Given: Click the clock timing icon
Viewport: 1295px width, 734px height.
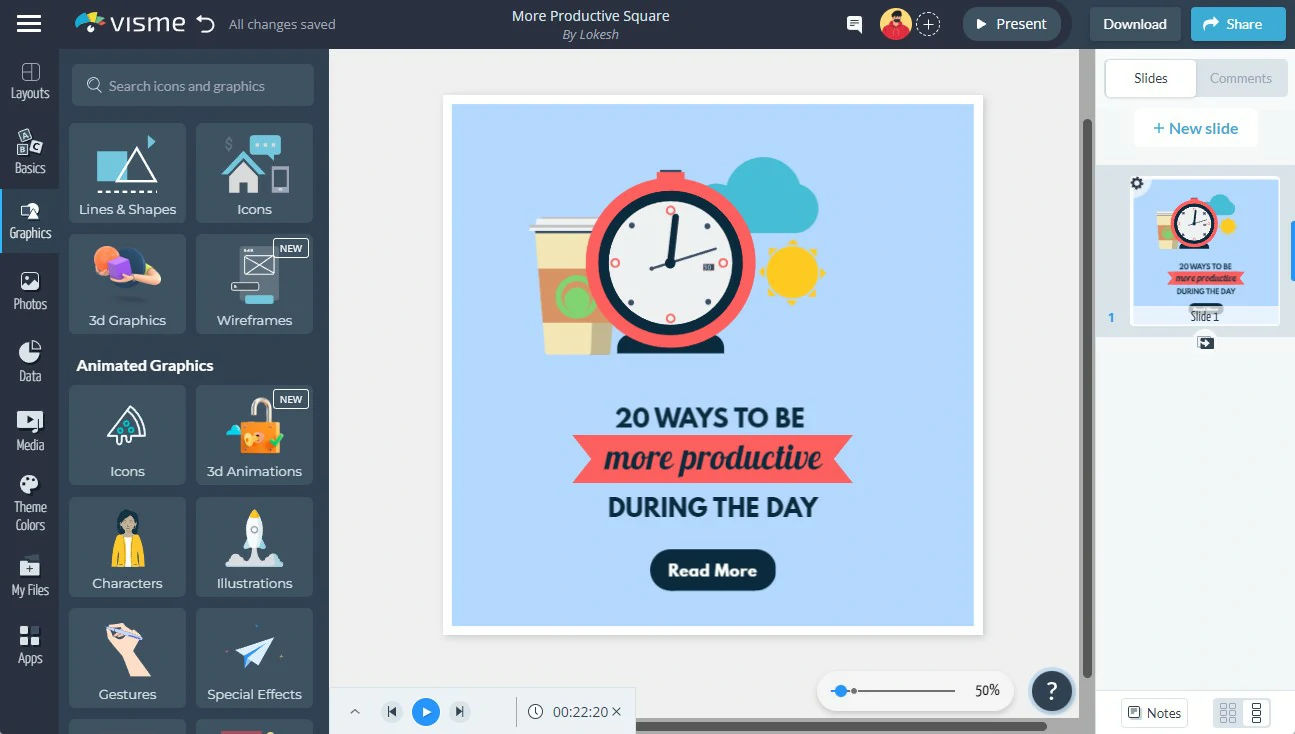Looking at the screenshot, I should (x=536, y=712).
